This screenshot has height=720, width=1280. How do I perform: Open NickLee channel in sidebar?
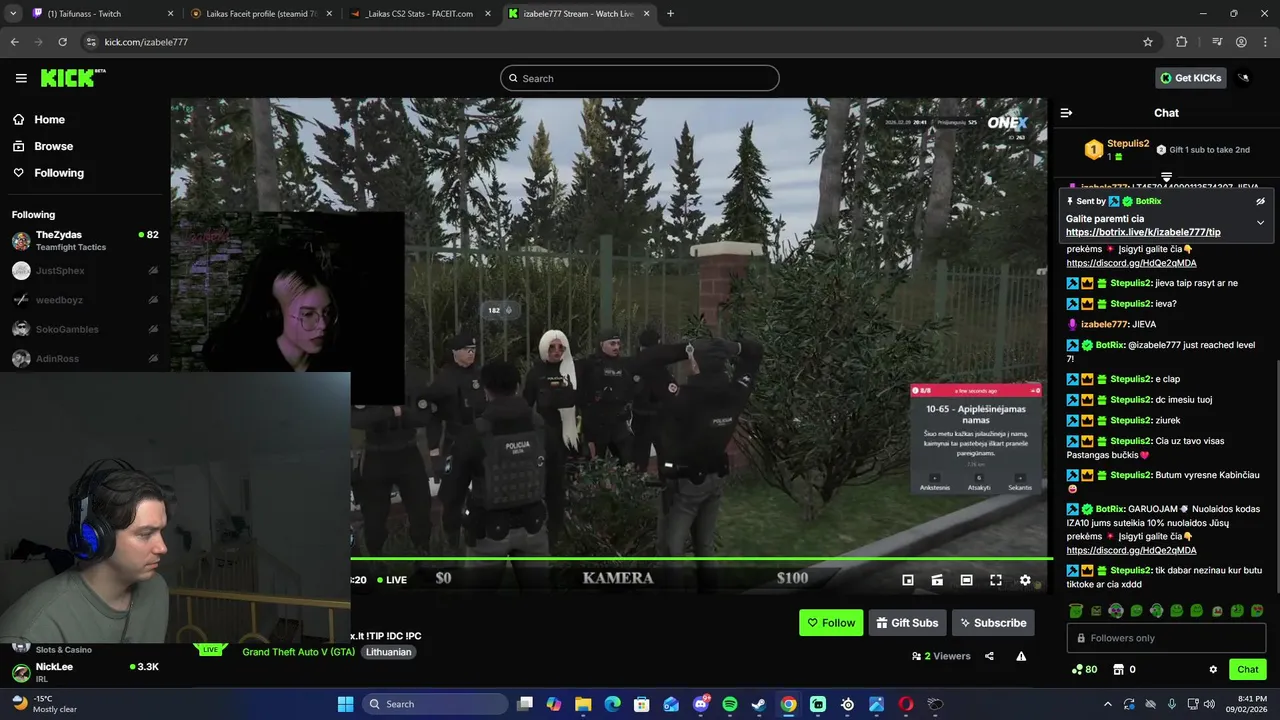[85, 672]
